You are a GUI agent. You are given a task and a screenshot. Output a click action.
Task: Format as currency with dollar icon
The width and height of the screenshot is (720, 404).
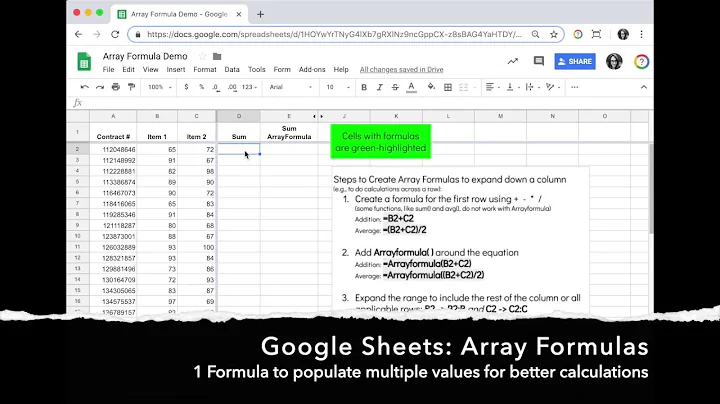point(186,87)
